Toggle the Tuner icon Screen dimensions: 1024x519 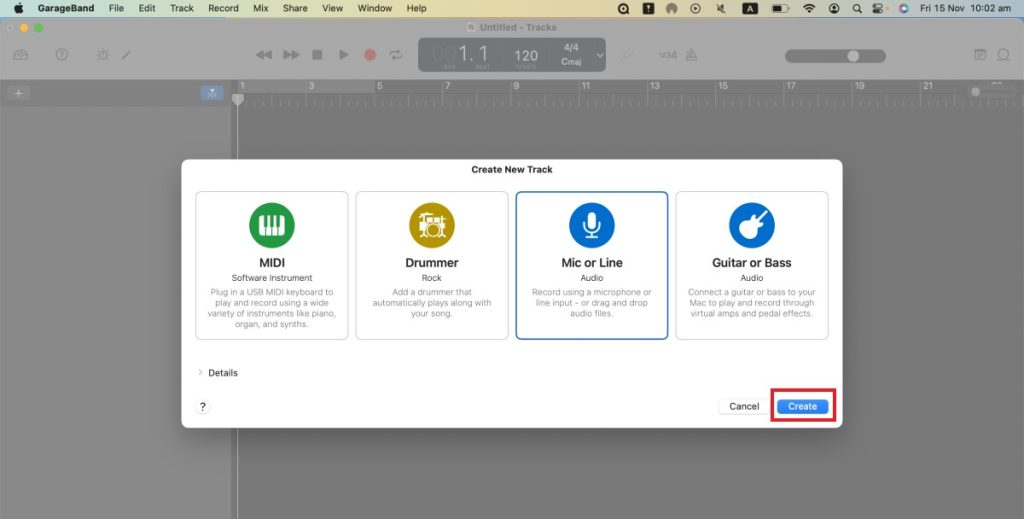click(x=627, y=55)
